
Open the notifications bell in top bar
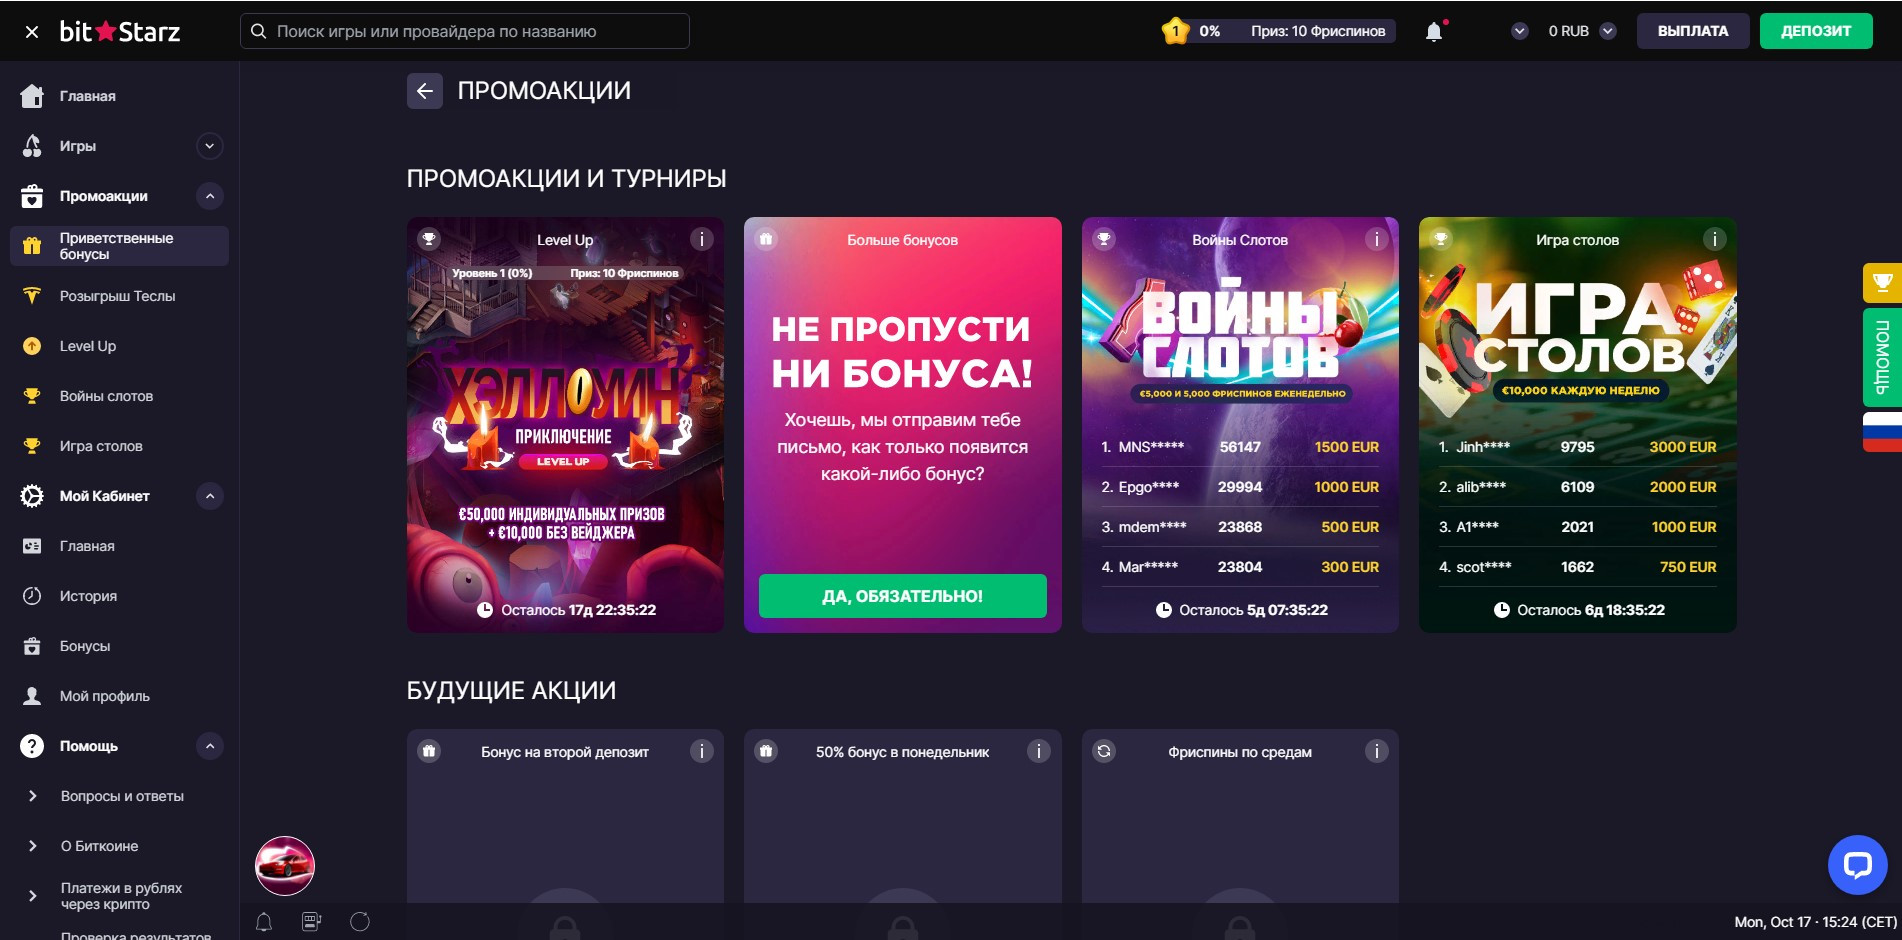(x=1434, y=31)
